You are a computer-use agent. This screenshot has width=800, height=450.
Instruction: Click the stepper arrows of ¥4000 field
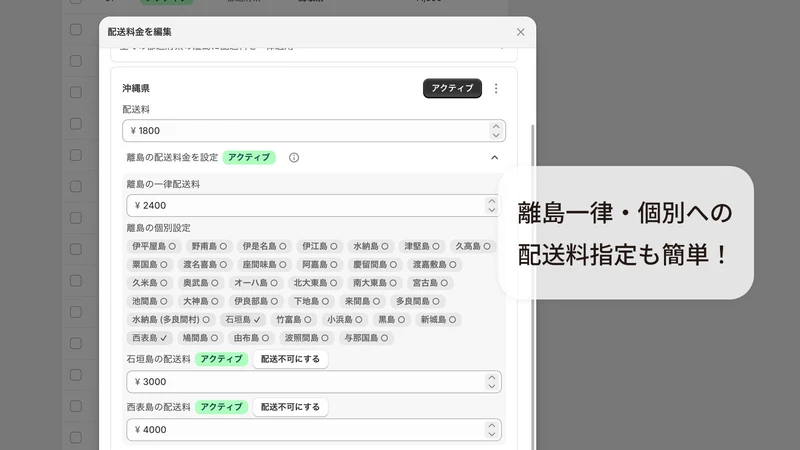coord(492,430)
